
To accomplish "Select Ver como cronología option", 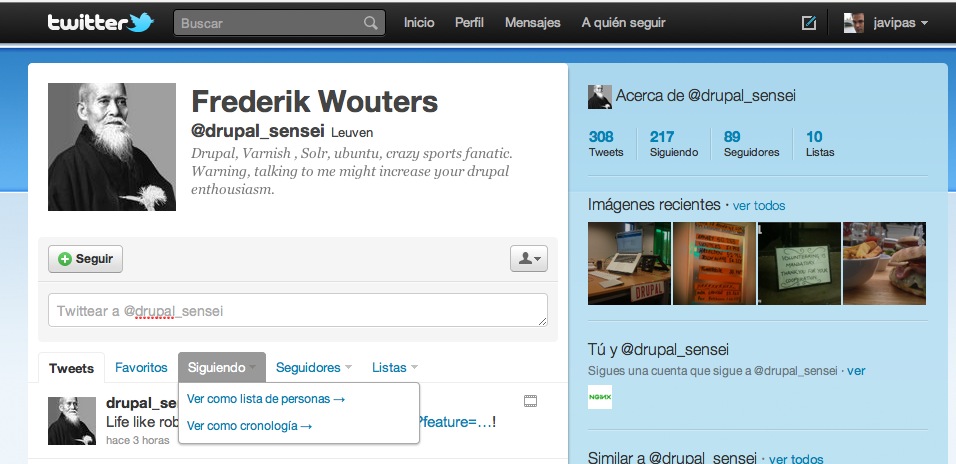I will [249, 426].
